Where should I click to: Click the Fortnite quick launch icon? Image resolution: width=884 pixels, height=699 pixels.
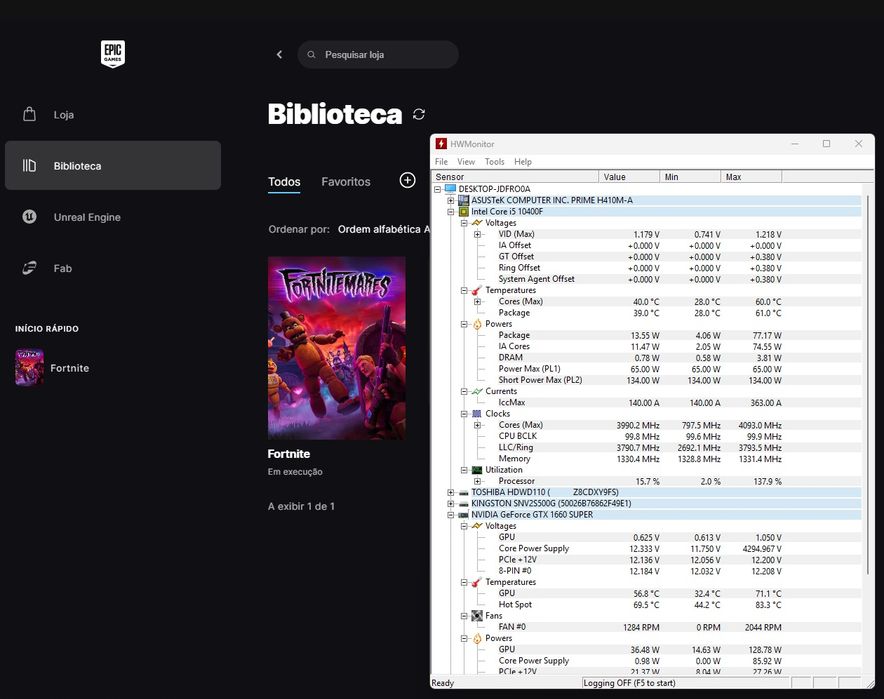click(29, 368)
